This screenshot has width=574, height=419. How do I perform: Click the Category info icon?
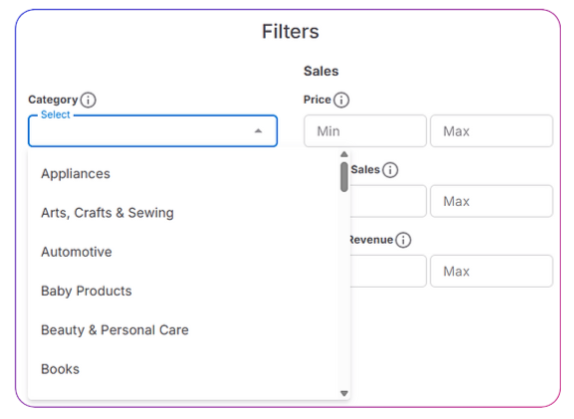[x=88, y=100]
